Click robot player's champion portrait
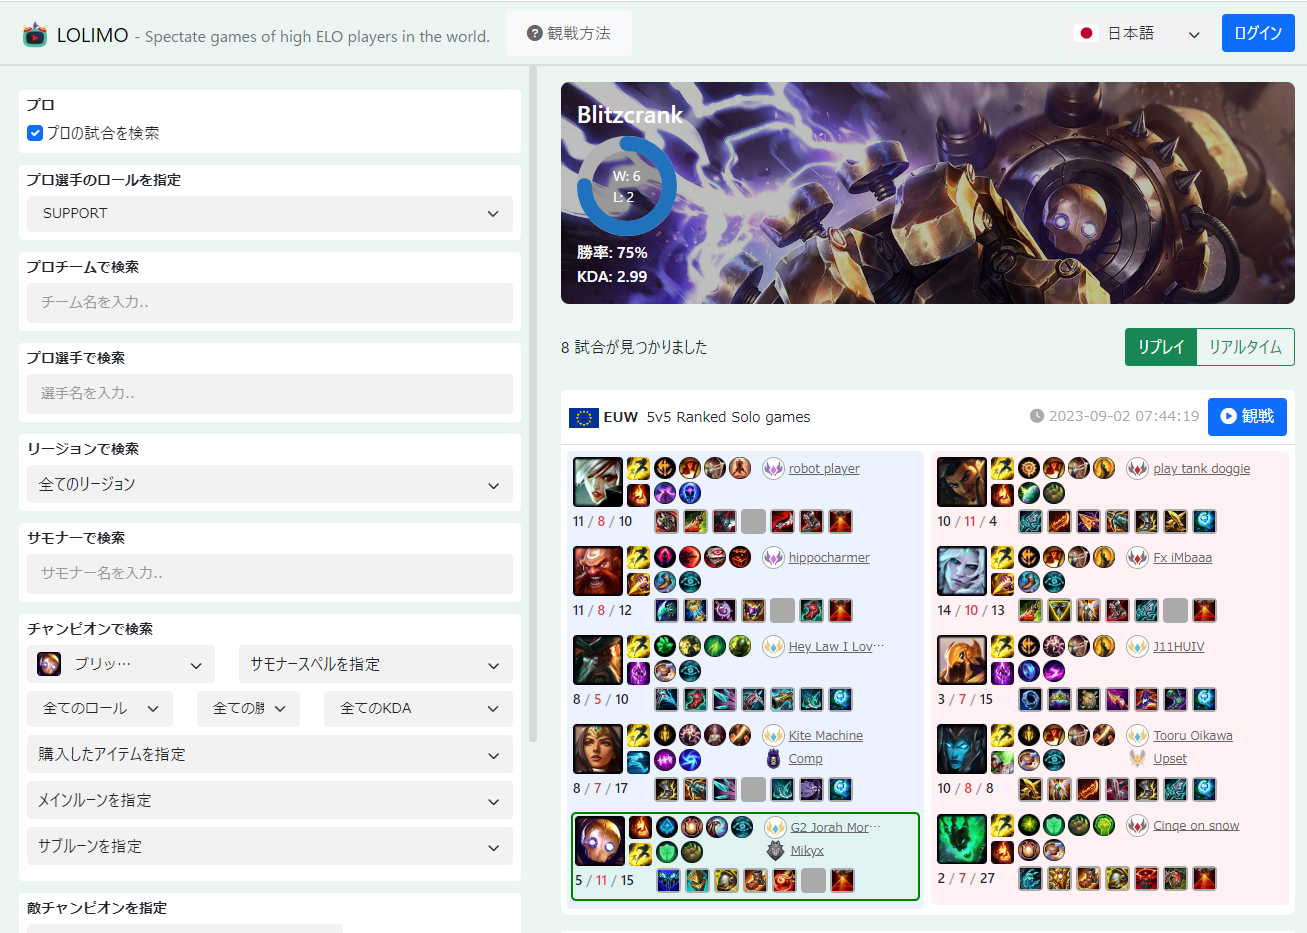This screenshot has height=933, width=1307. pyautogui.click(x=598, y=482)
